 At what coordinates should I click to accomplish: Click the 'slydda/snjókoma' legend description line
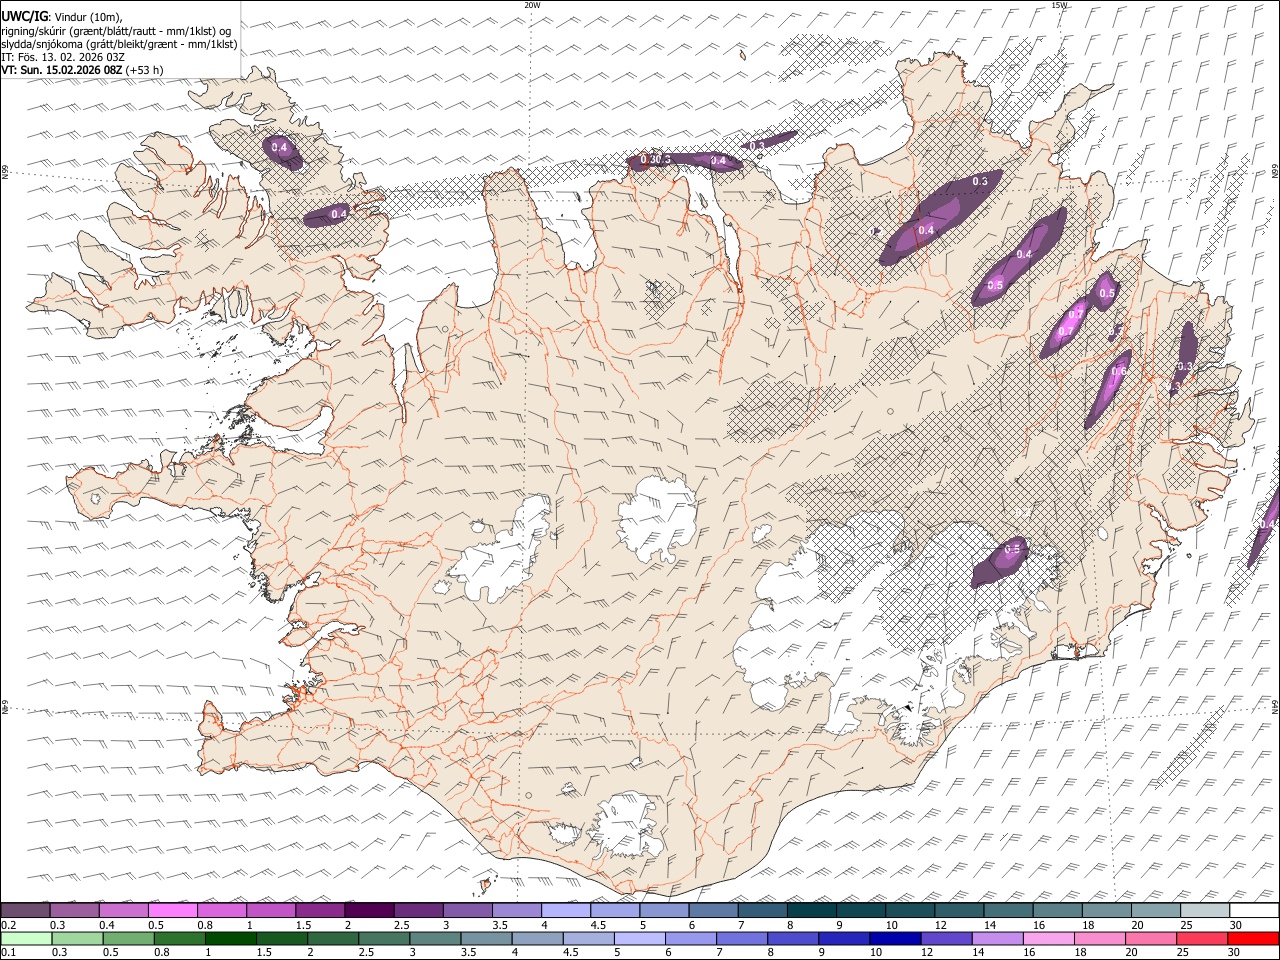pos(119,44)
